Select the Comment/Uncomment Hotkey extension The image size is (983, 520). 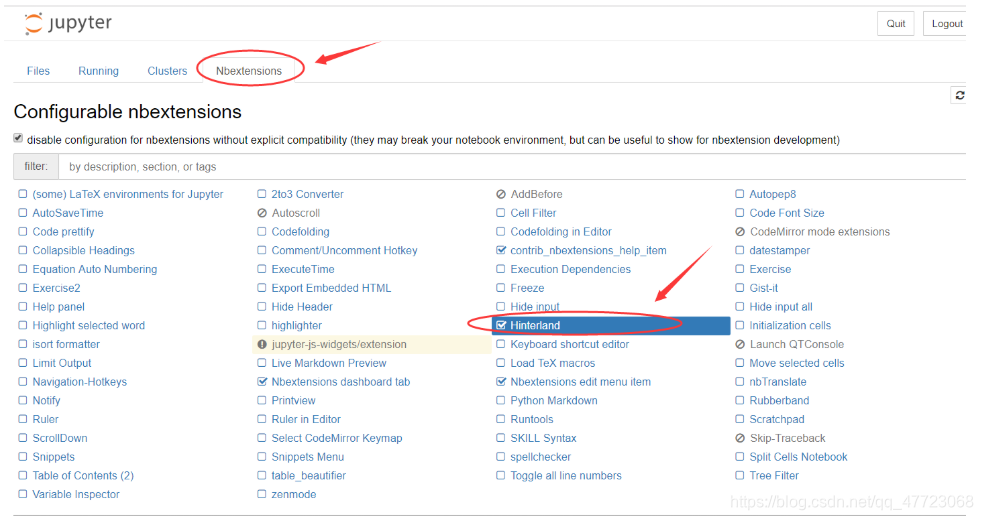[x=344, y=251]
